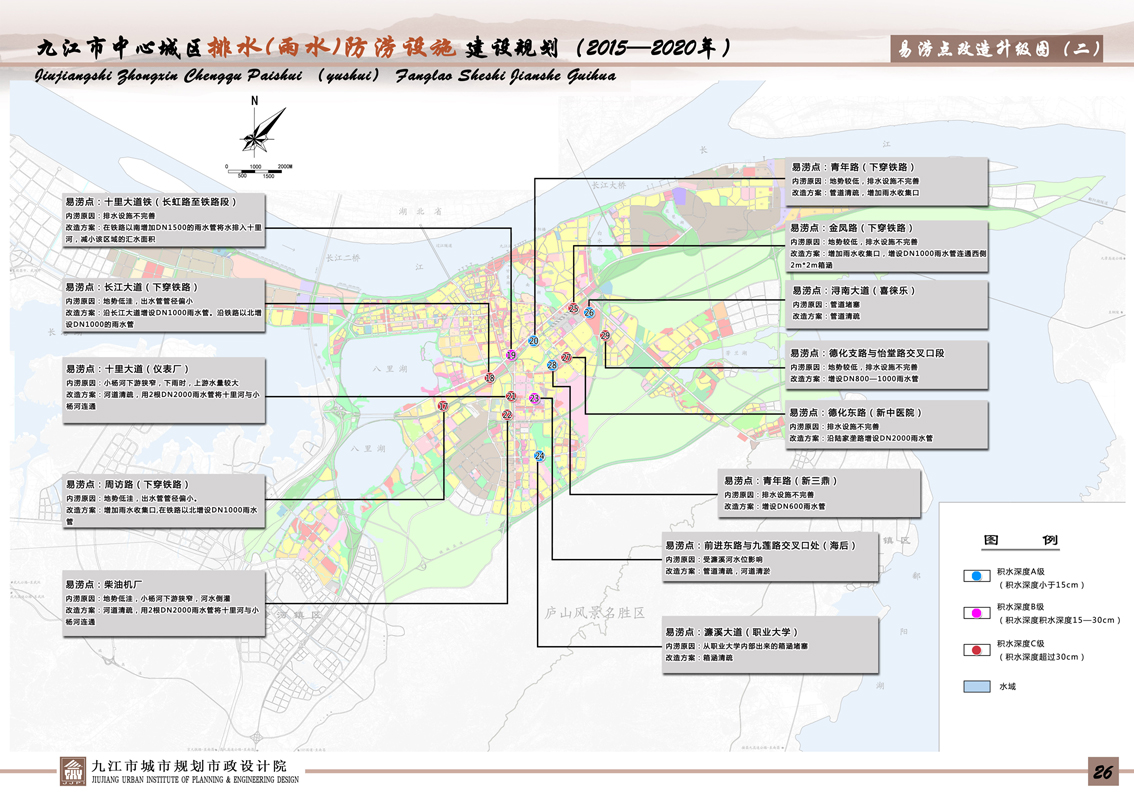The width and height of the screenshot is (1134, 802).
Task: Click the north arrow compass symbol
Action: point(261,130)
